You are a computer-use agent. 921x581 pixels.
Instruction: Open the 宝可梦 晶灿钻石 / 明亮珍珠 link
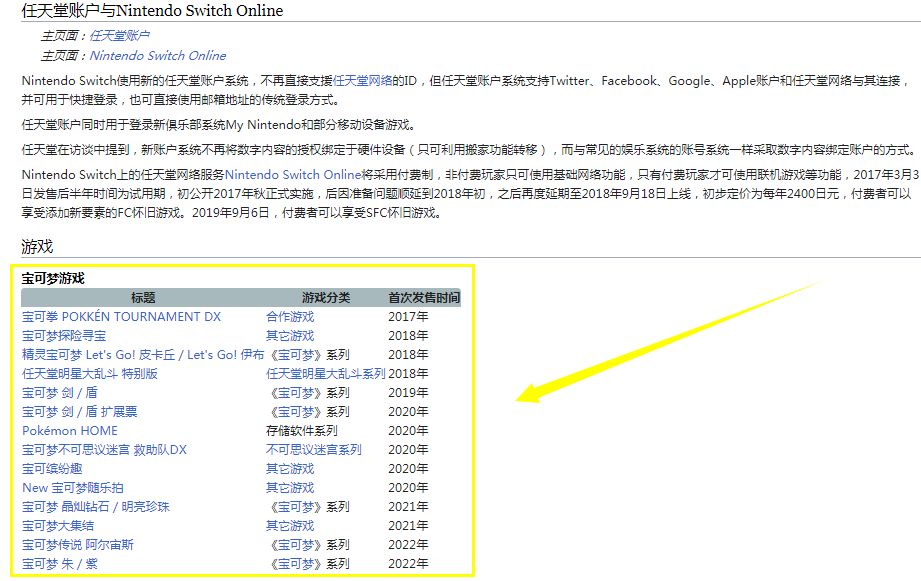click(96, 507)
